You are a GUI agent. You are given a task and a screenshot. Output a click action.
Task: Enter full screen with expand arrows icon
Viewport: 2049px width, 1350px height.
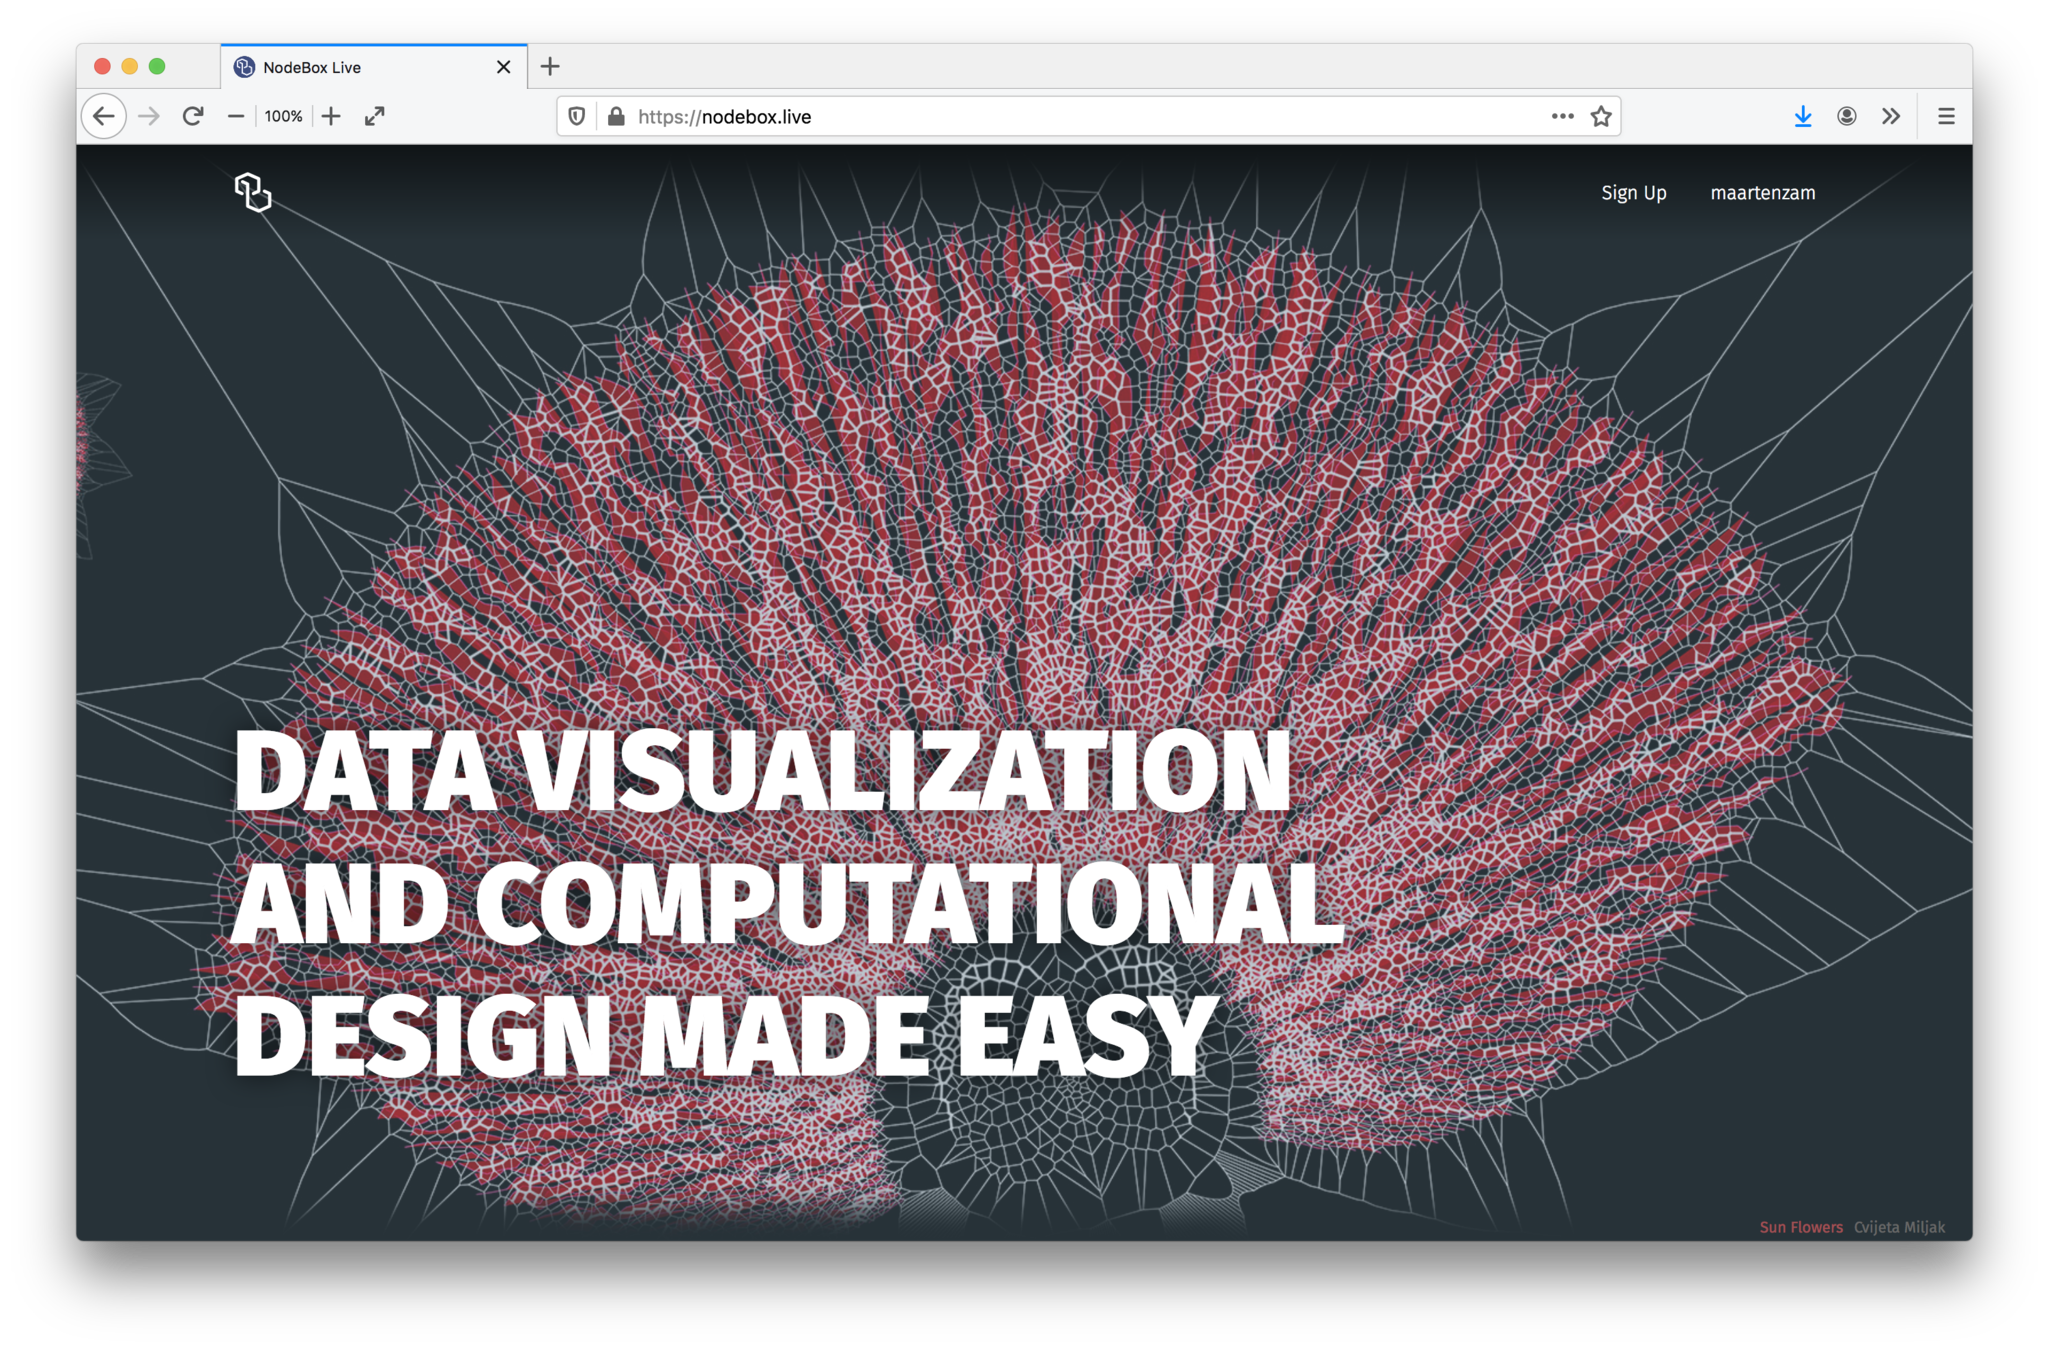click(x=375, y=116)
